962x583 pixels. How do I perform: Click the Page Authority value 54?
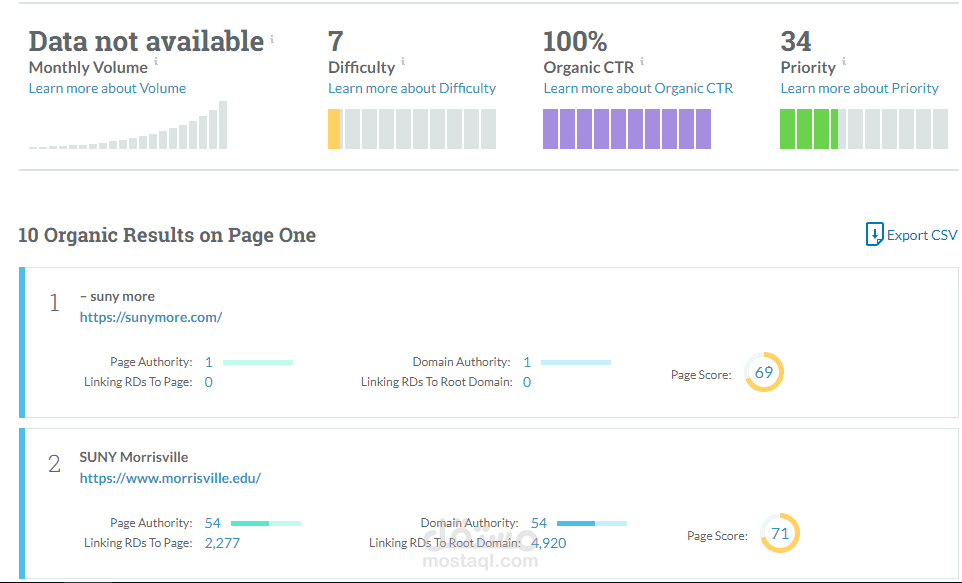pos(212,523)
